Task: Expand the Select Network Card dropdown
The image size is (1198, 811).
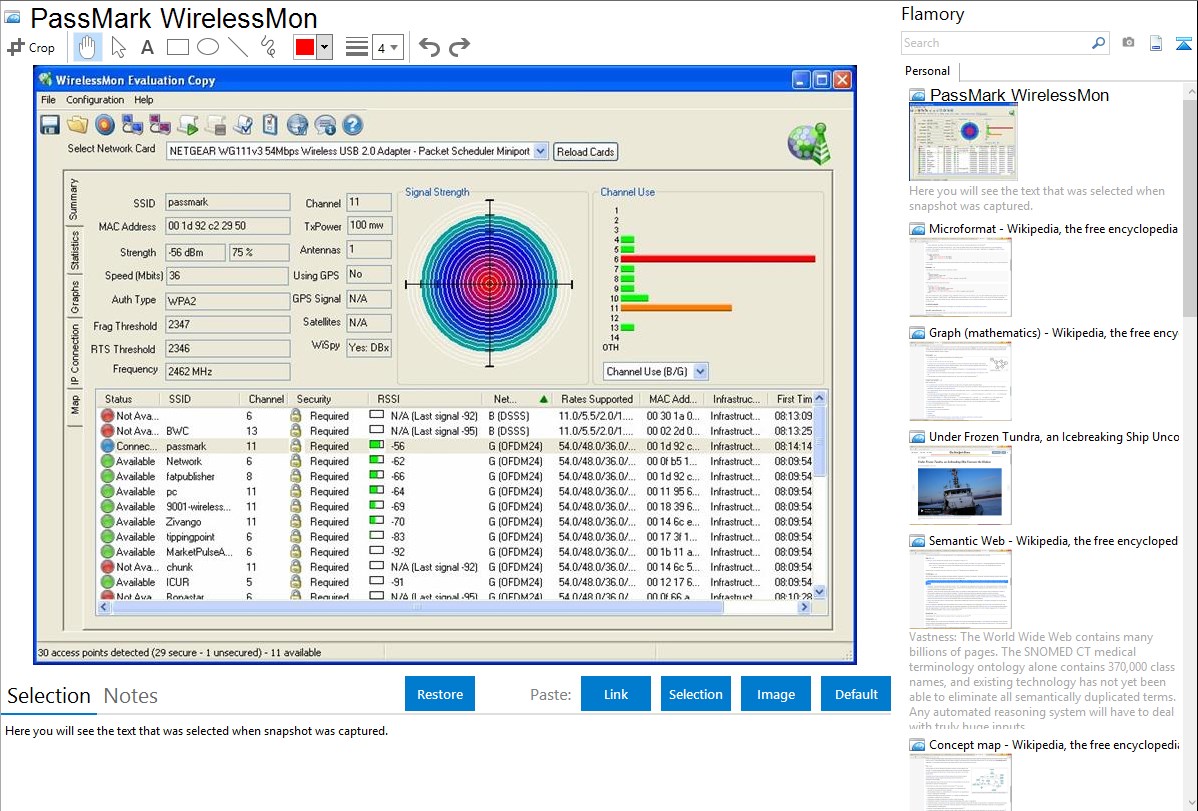Action: (x=541, y=151)
